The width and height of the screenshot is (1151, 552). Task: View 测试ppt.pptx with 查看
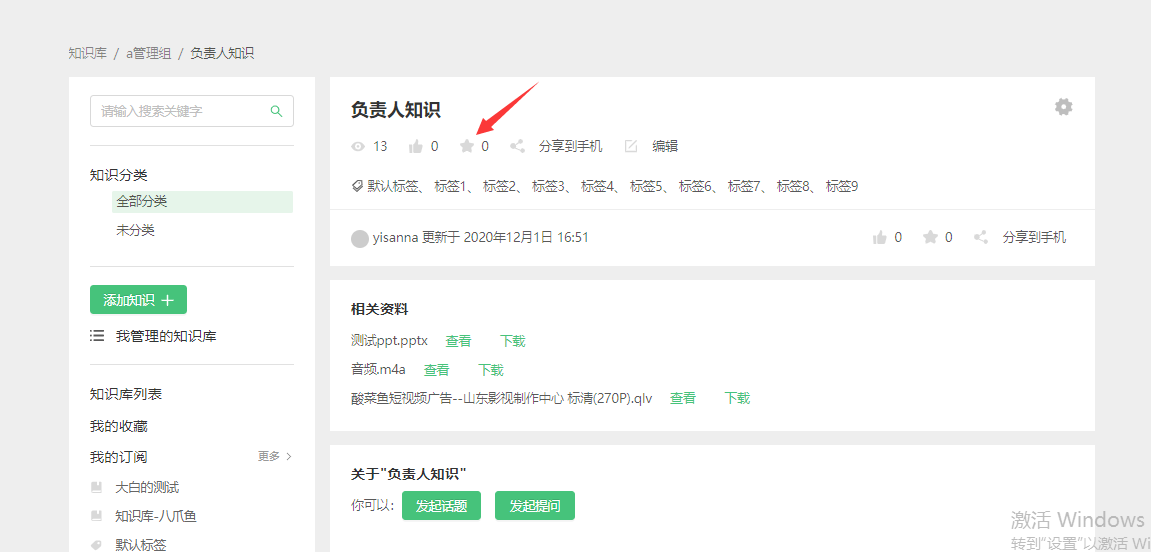(458, 341)
